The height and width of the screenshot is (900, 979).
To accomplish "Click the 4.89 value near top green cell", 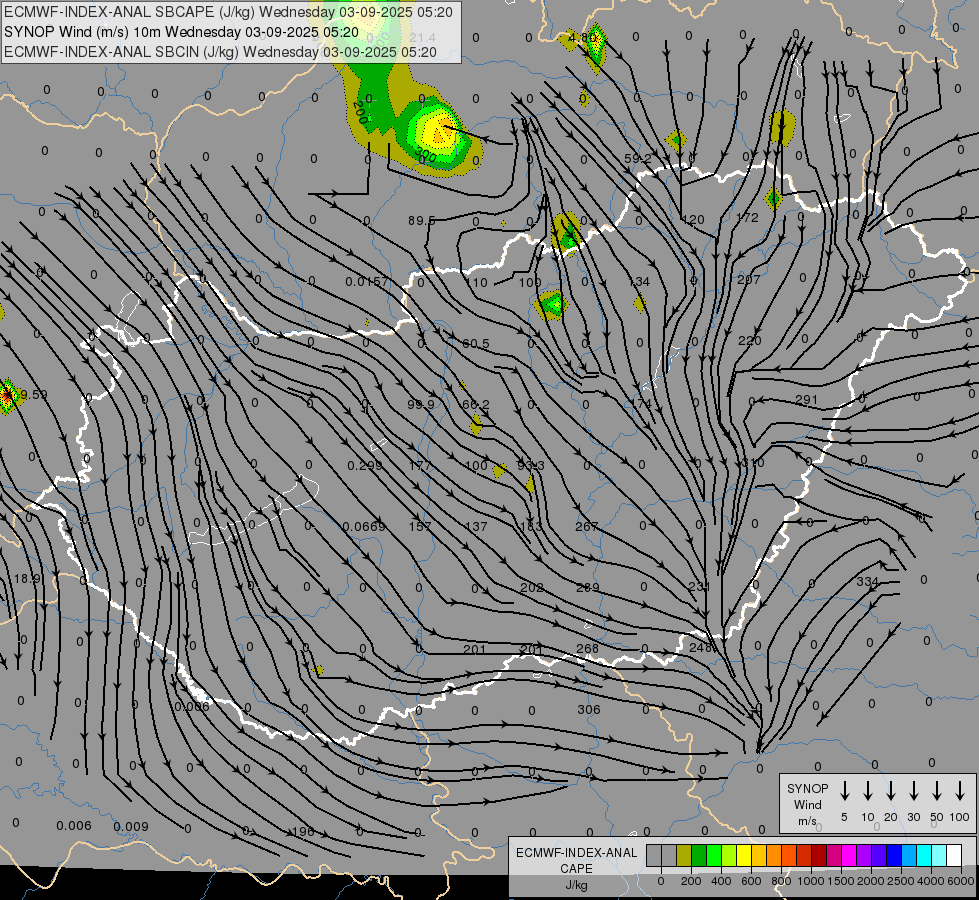I will tap(583, 37).
